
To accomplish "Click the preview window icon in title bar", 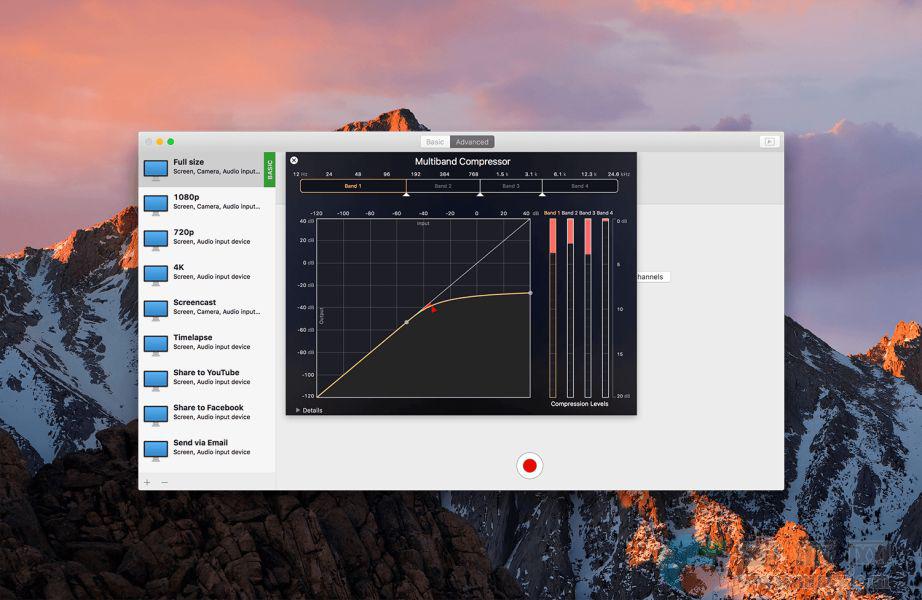I will click(x=769, y=142).
